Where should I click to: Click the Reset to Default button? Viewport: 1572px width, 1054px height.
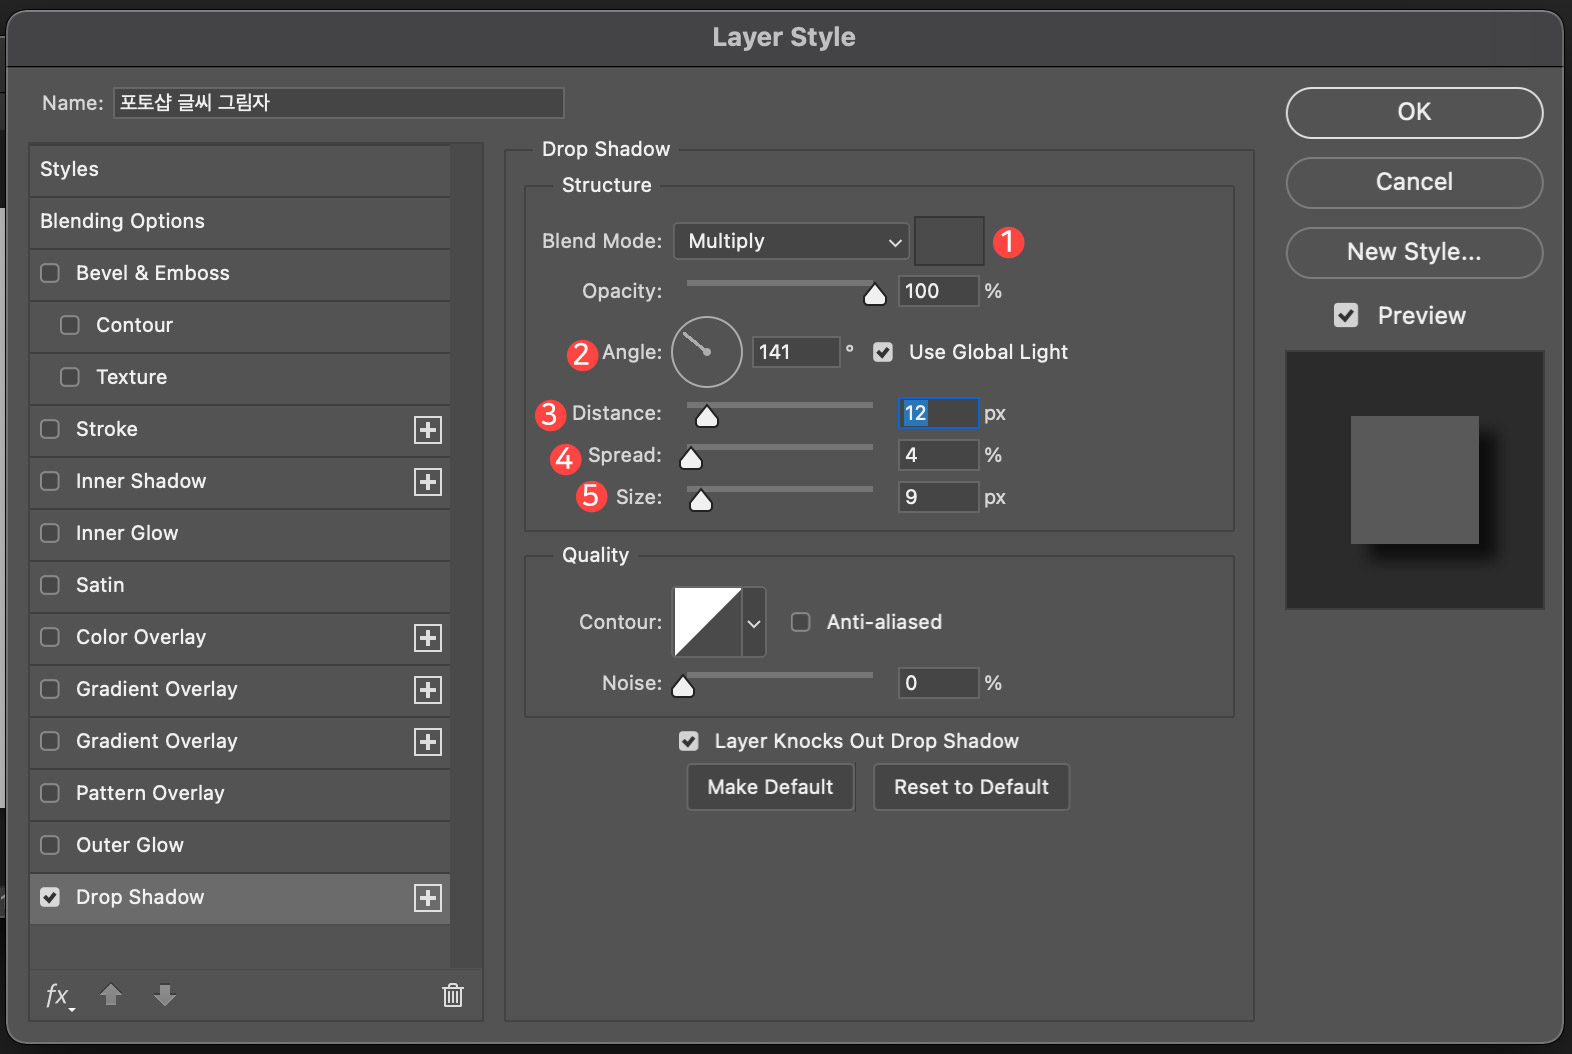pos(971,787)
